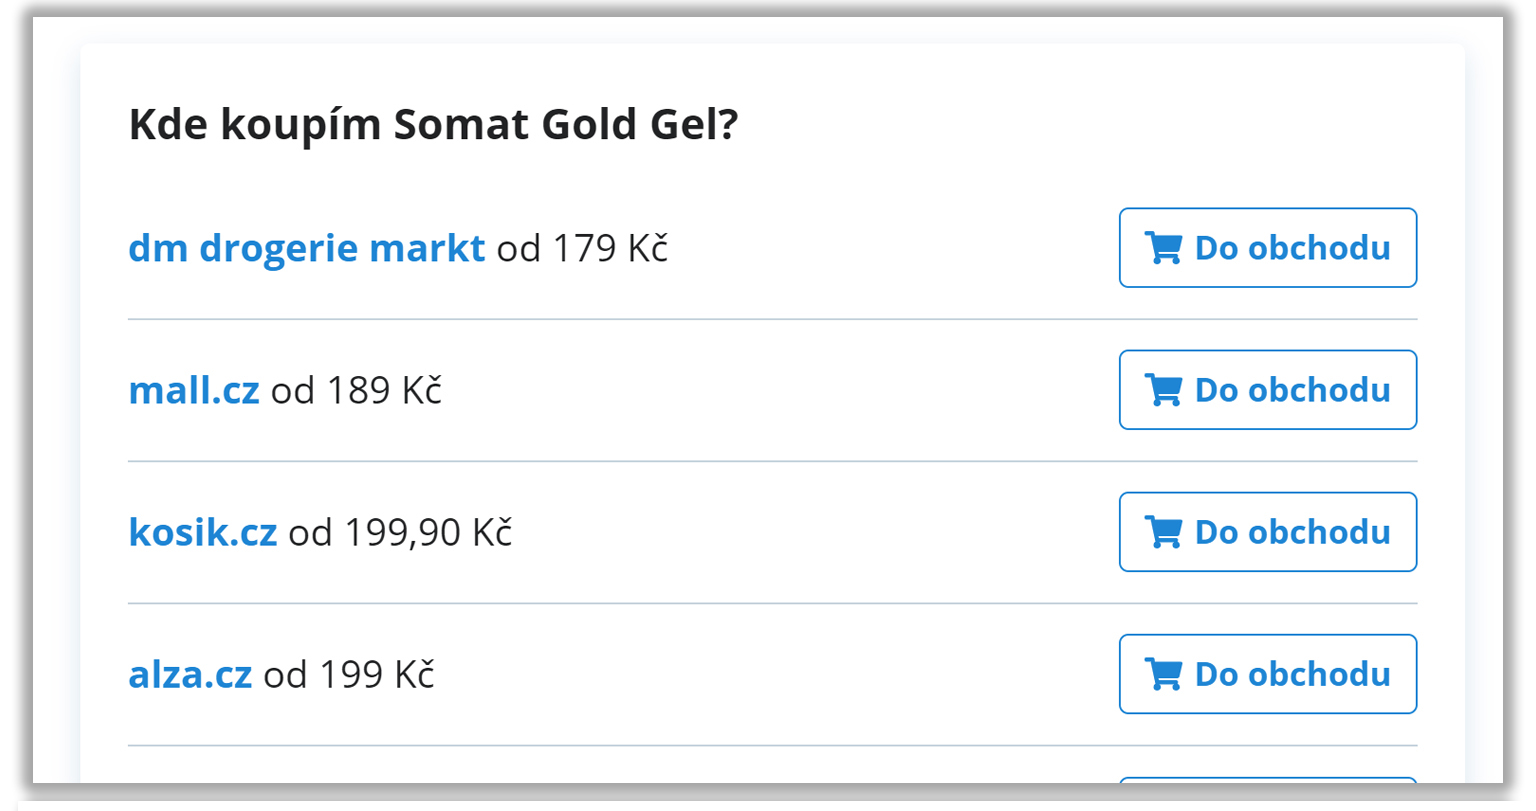Viewport: 1536px width, 811px height.
Task: Click the "od 189 Kč" price text
Action: click(356, 390)
